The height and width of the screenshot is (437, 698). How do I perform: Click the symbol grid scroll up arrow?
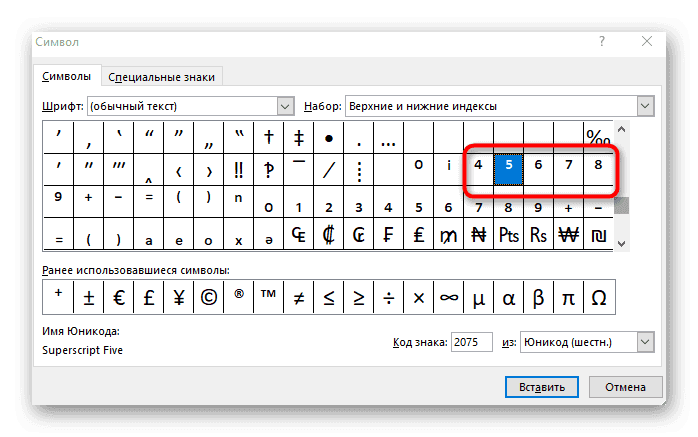[x=621, y=129]
